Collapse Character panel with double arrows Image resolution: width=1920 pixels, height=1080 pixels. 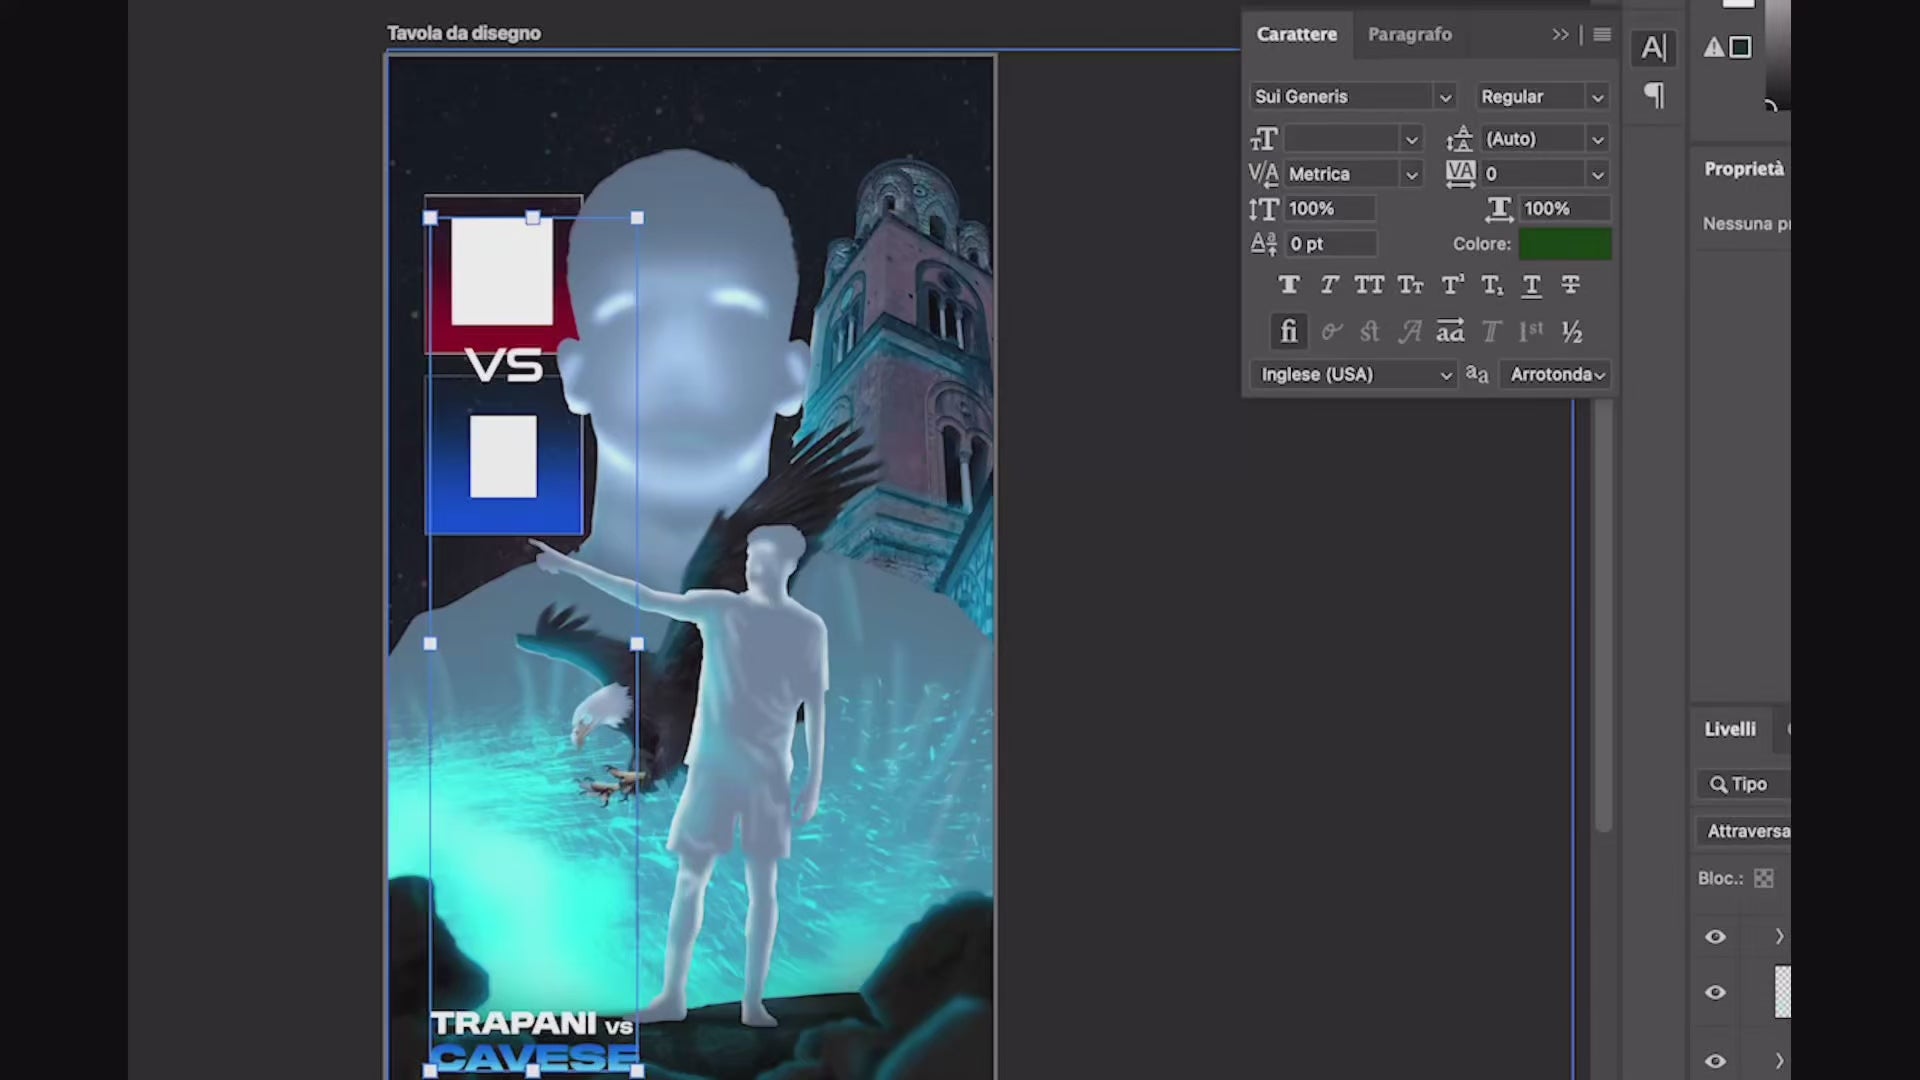click(x=1561, y=35)
